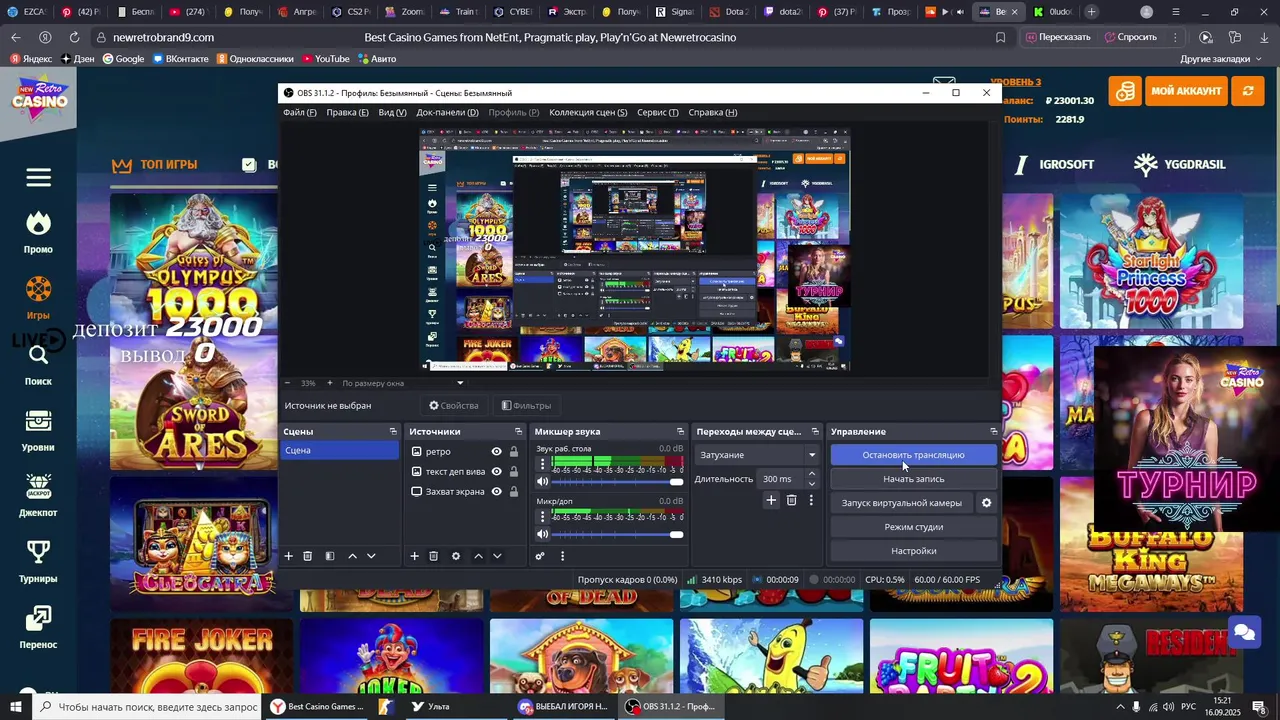
Task: Open OBS Правка menu
Action: (x=347, y=112)
